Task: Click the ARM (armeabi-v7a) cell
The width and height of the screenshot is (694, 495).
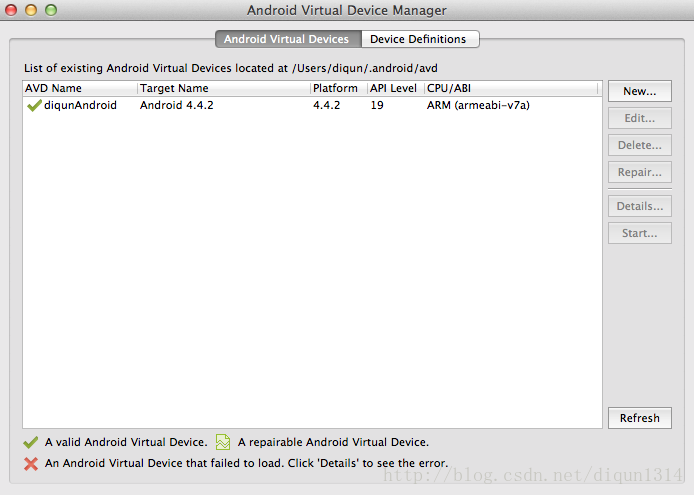Action: click(x=478, y=105)
